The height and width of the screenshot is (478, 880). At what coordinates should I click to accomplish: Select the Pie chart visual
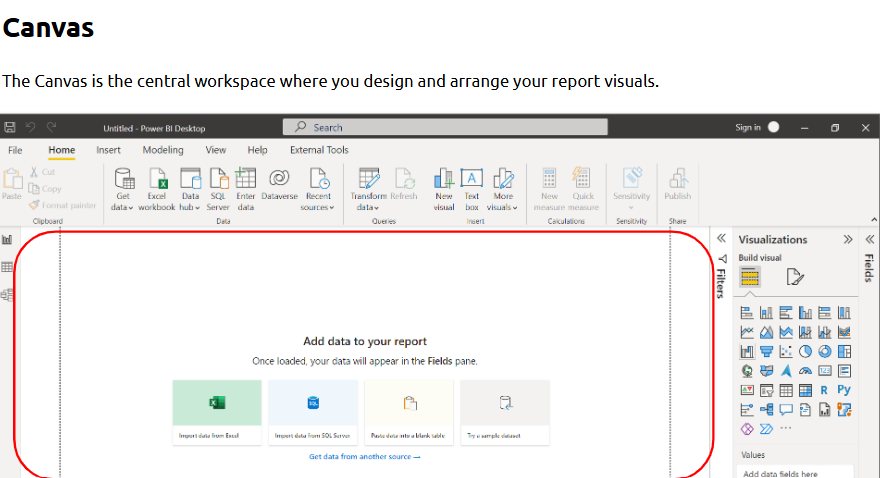tap(805, 352)
